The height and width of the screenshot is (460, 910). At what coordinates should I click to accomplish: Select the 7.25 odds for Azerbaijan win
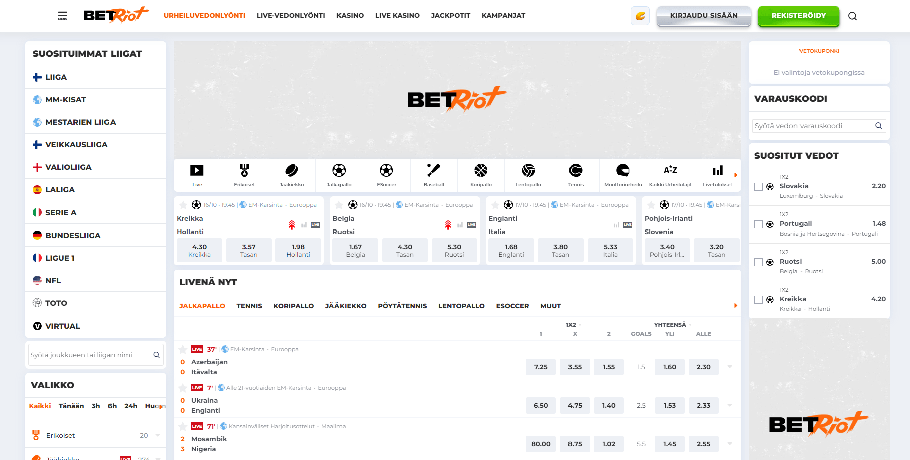point(541,367)
